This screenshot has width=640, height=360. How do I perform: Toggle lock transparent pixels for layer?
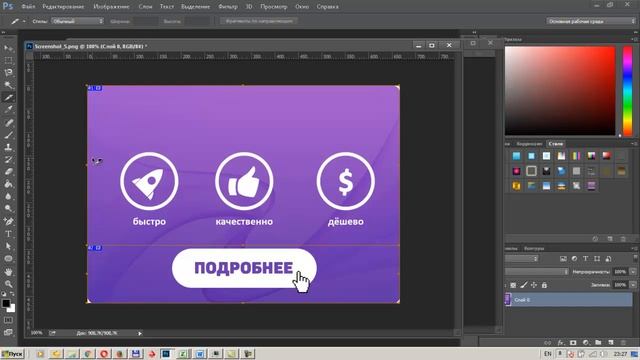pos(513,285)
